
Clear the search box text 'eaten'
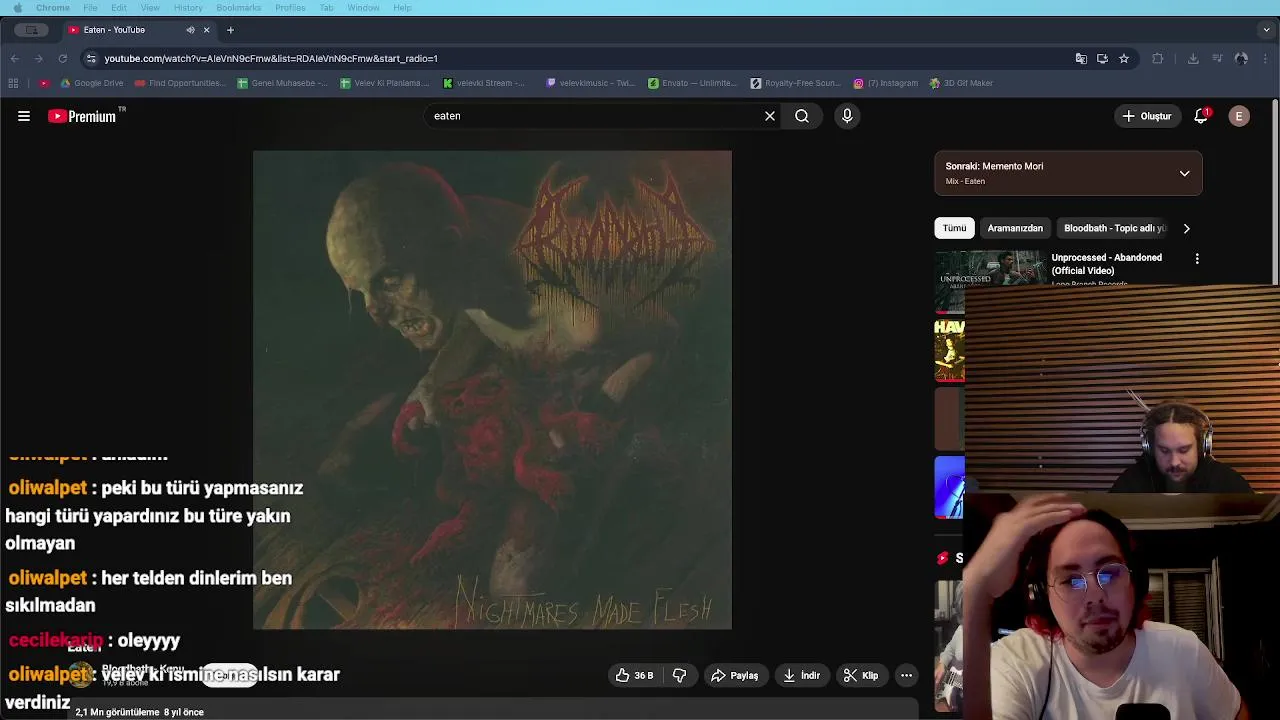click(770, 116)
